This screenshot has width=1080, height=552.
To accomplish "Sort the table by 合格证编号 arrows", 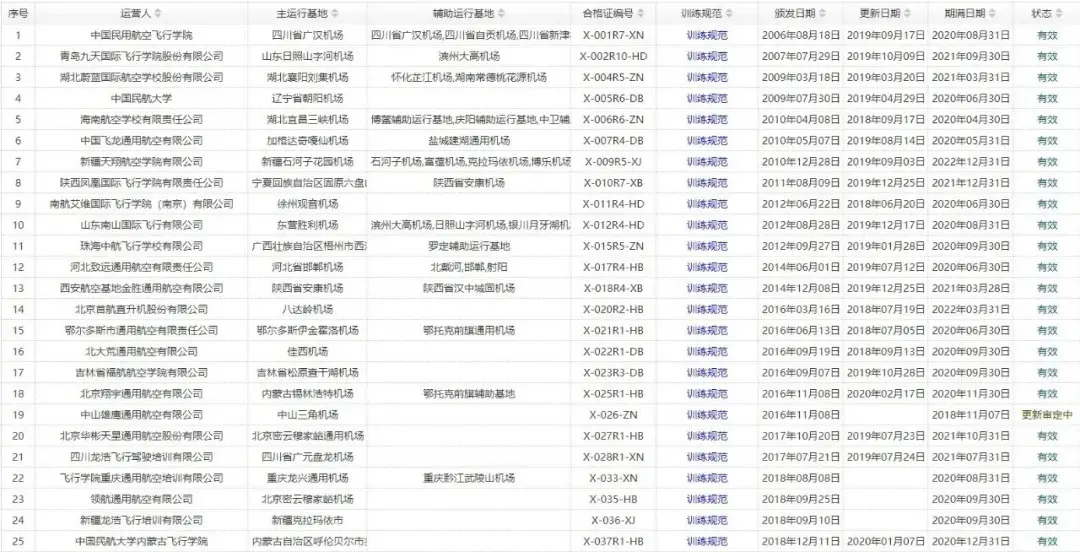I will tap(641, 13).
